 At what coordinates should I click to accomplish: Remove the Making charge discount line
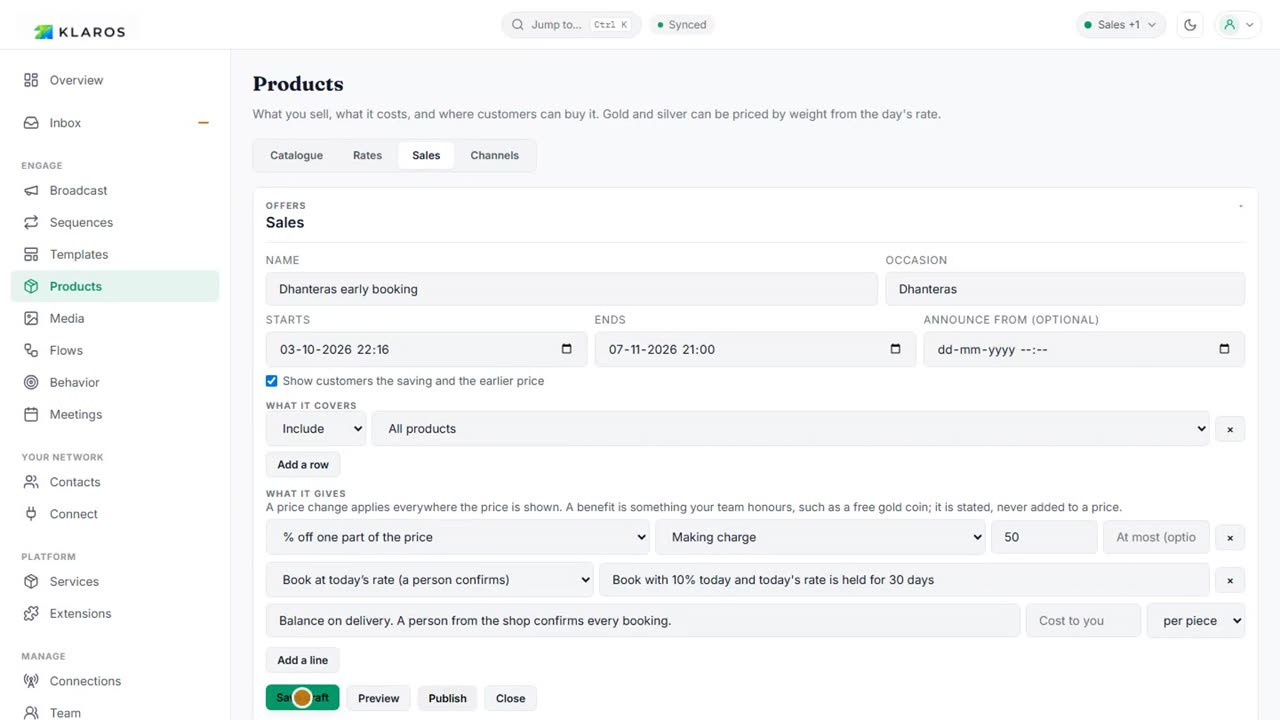pyautogui.click(x=1230, y=537)
